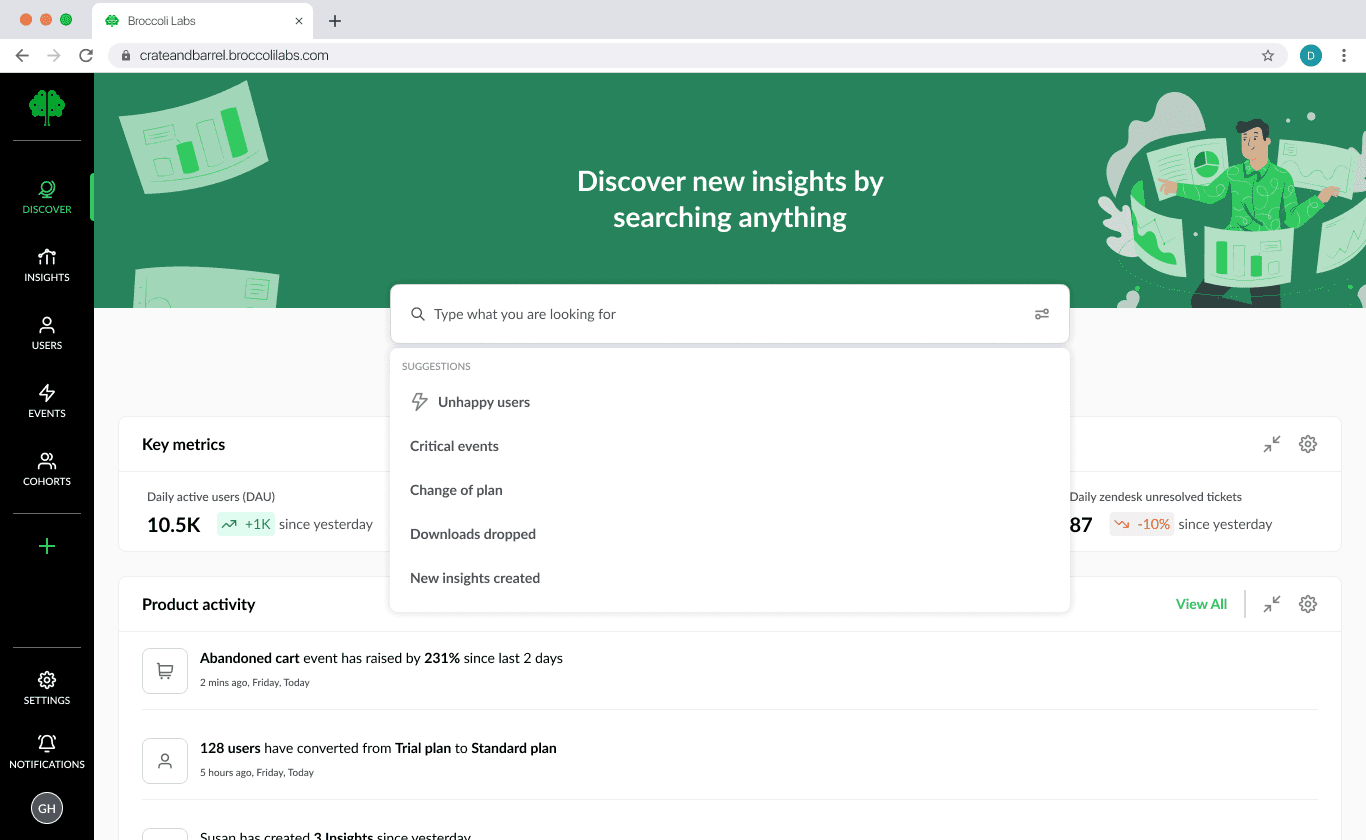This screenshot has height=840, width=1366.
Task: Open a new browser tab
Action: pyautogui.click(x=335, y=21)
